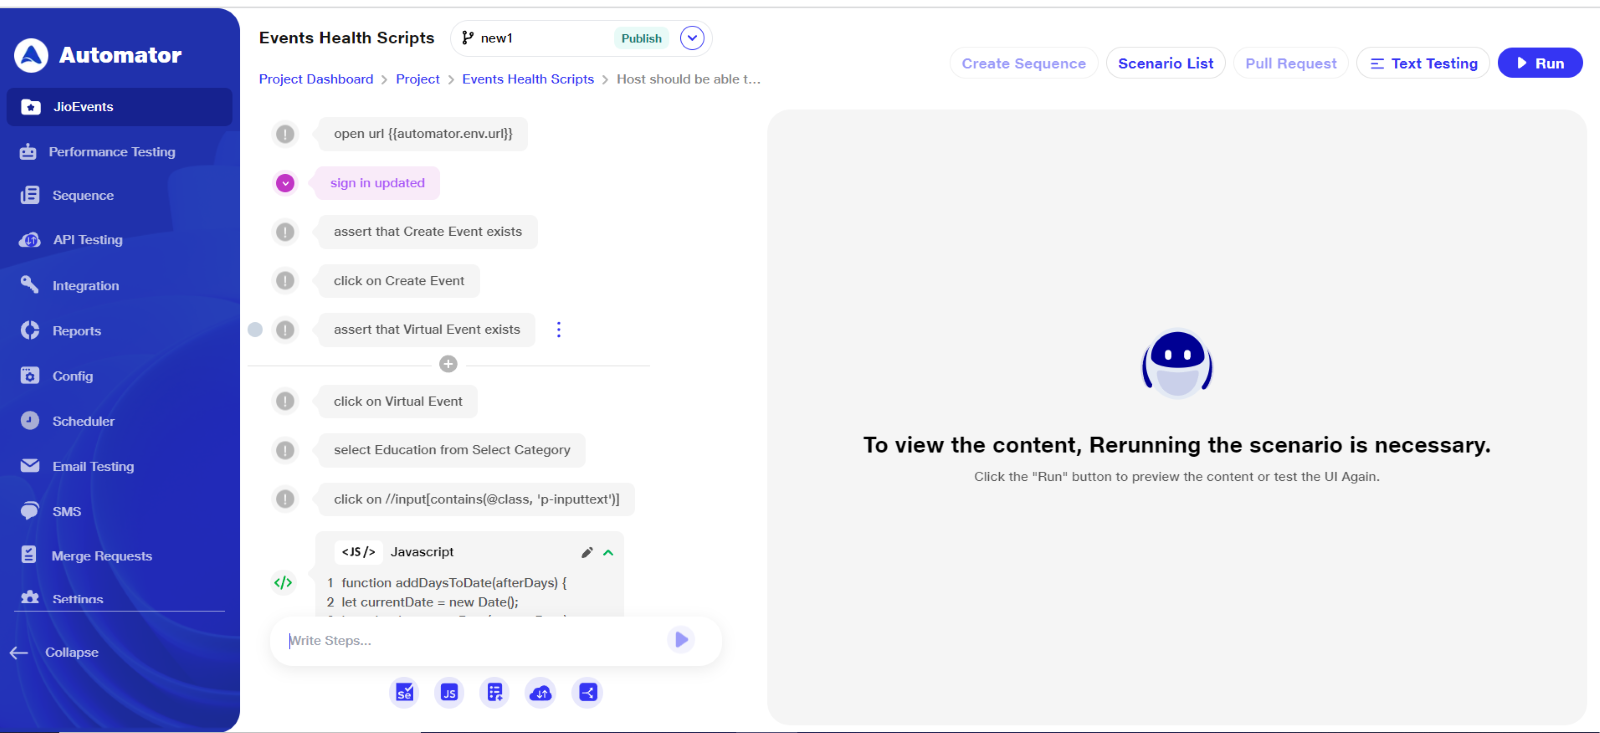This screenshot has width=1600, height=733.
Task: Click the Create Sequence button
Action: pyautogui.click(x=1024, y=63)
